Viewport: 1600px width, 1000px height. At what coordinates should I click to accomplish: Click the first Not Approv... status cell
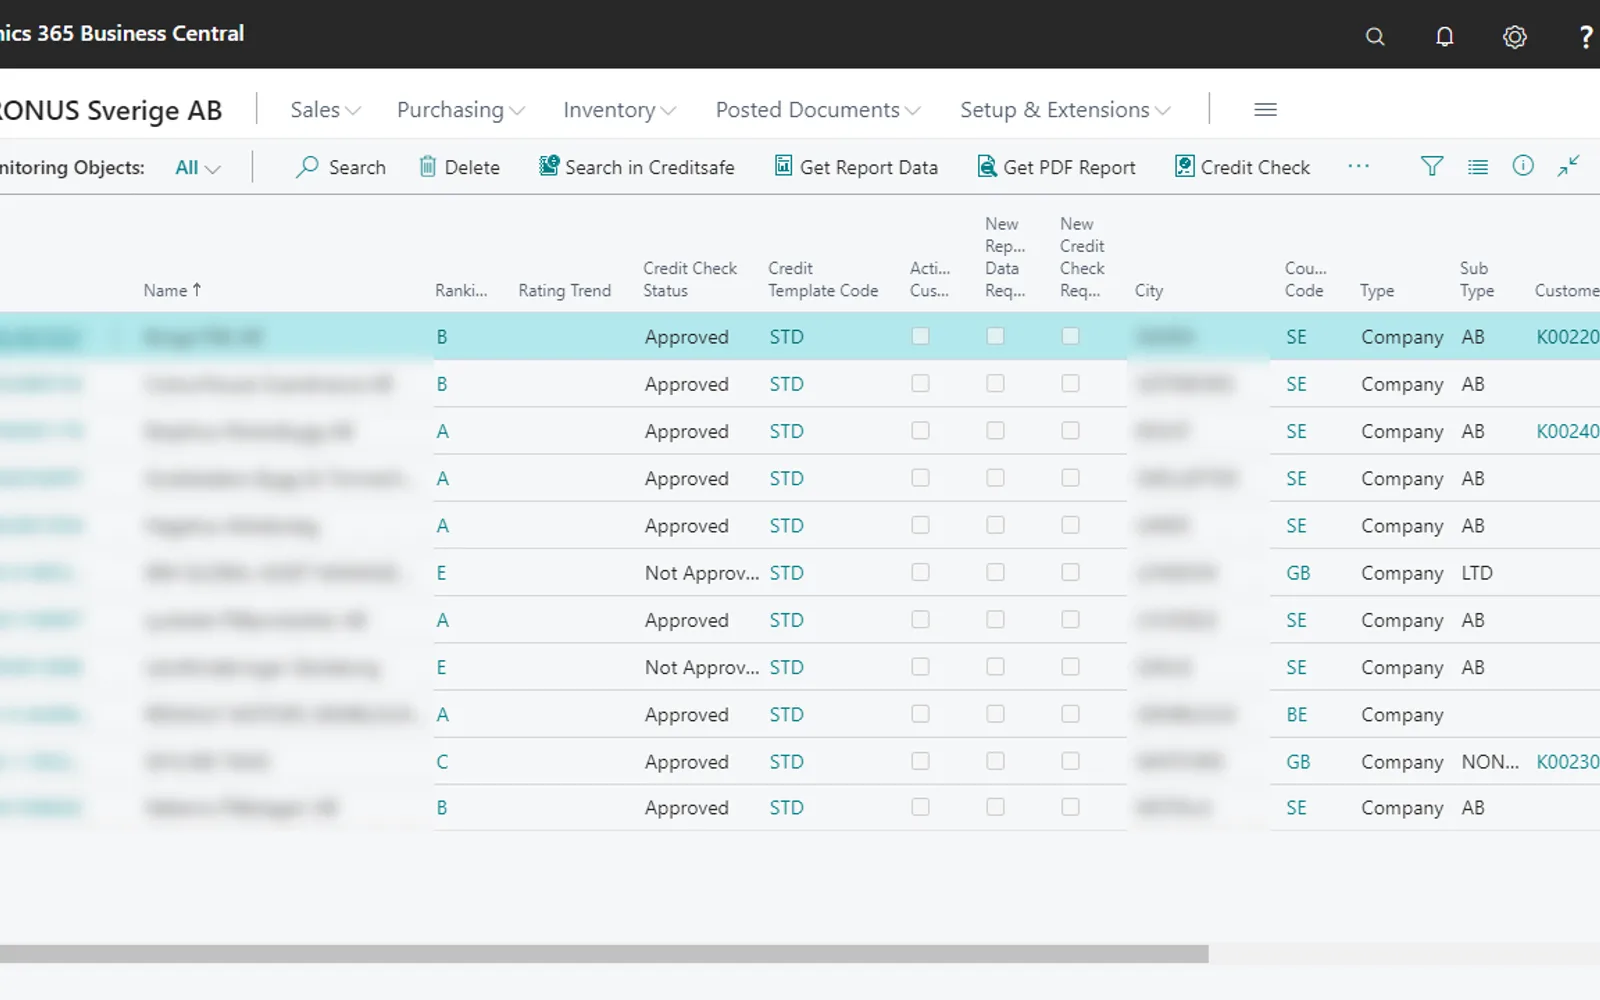coord(701,573)
